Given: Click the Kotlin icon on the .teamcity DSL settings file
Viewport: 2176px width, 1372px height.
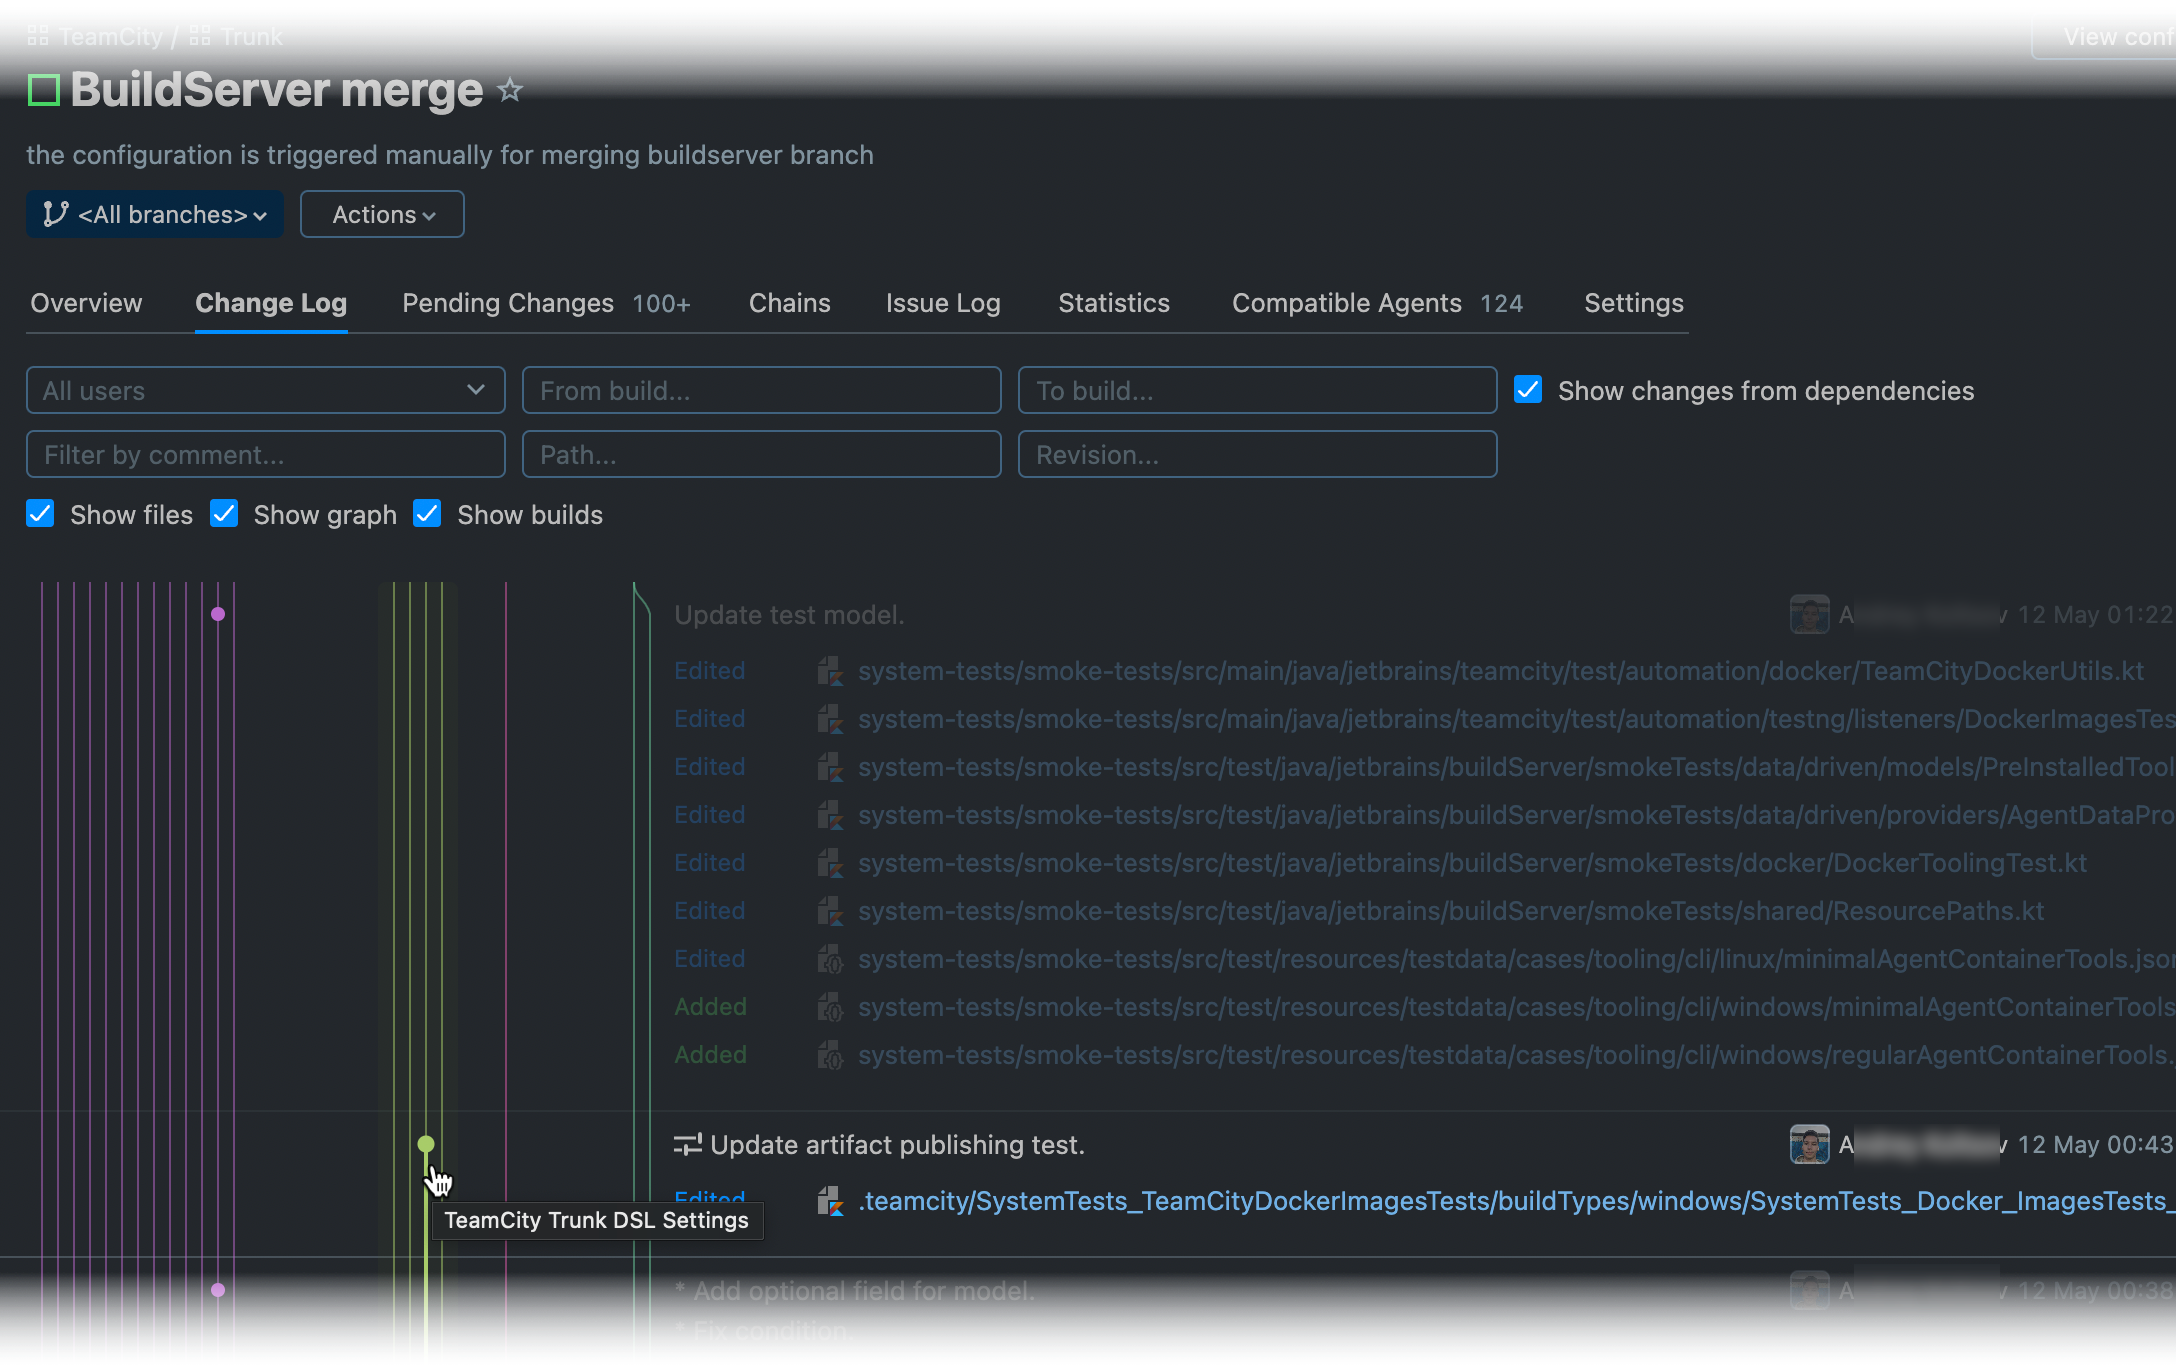Looking at the screenshot, I should [830, 1201].
